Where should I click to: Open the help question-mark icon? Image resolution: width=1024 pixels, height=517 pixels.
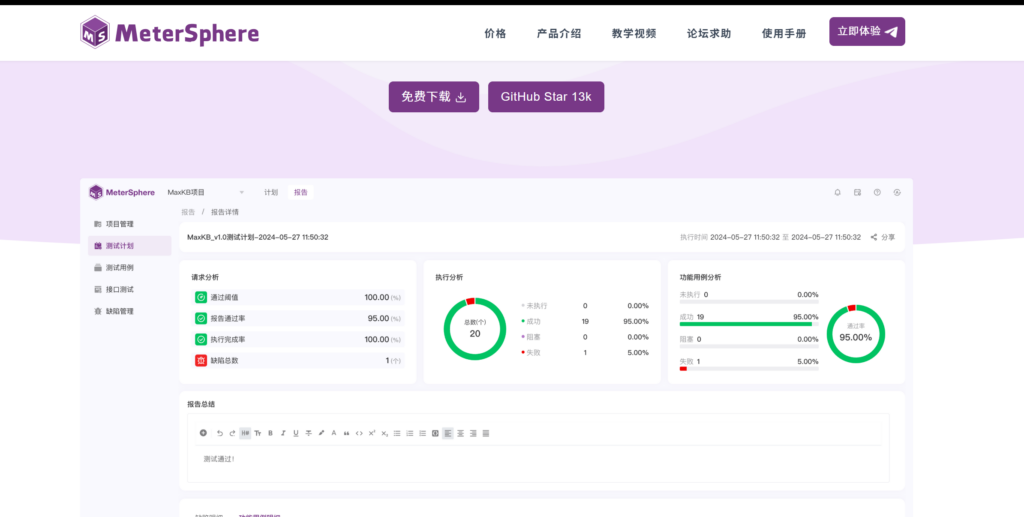pyautogui.click(x=877, y=193)
